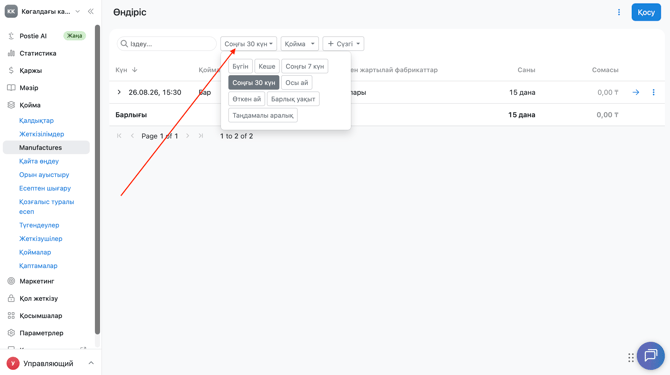This screenshot has height=375, width=670.
Task: Click the Саны column header
Action: pos(526,70)
